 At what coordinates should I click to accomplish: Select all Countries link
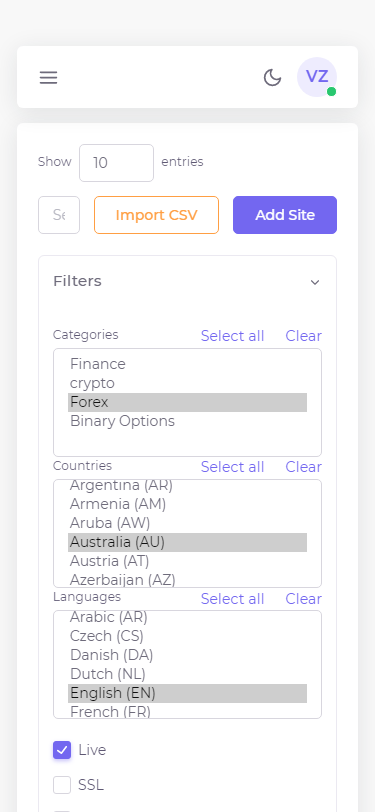(233, 467)
